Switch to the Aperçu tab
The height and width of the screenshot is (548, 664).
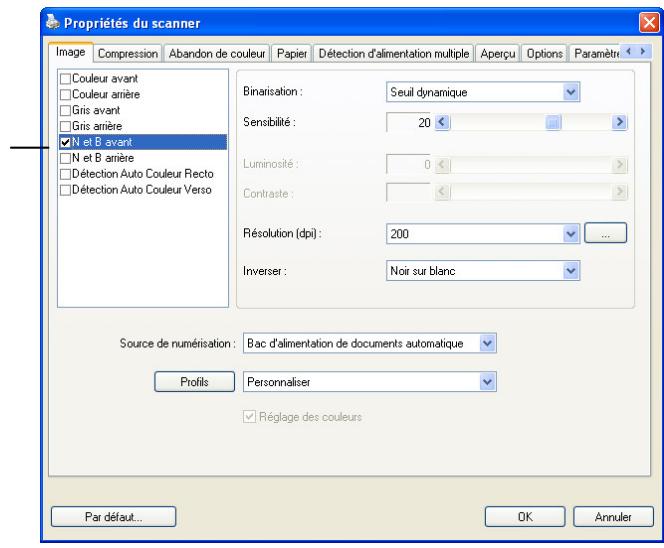pos(498,54)
